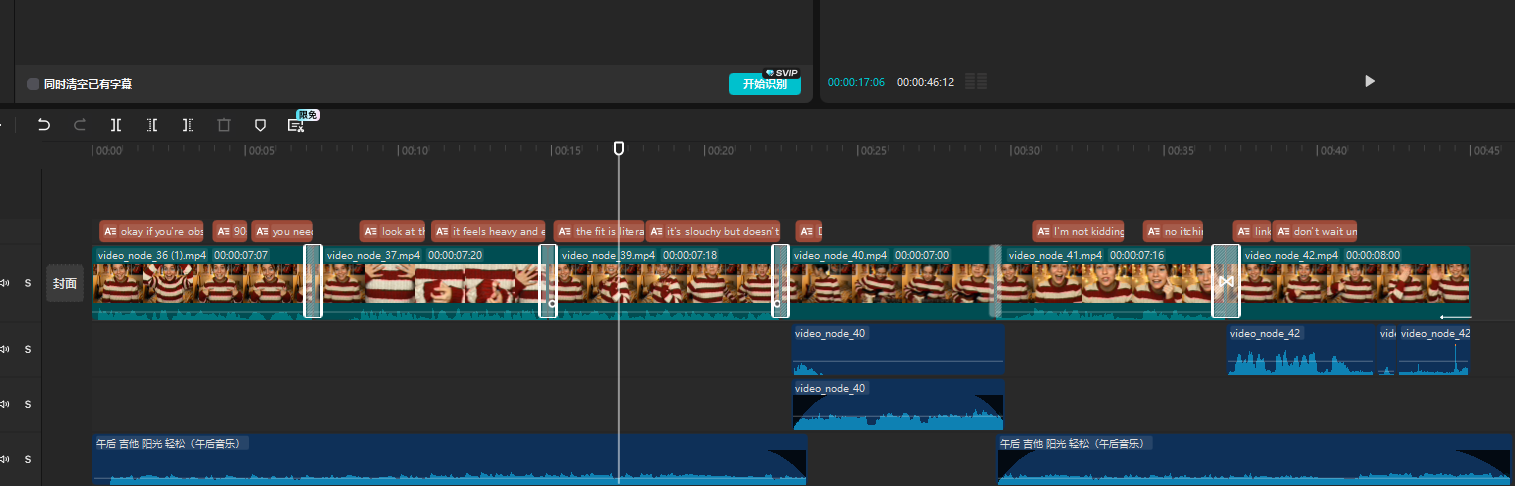This screenshot has height=486, width=1515.
Task: Mute the bottom music track speaker
Action: [x=5, y=459]
